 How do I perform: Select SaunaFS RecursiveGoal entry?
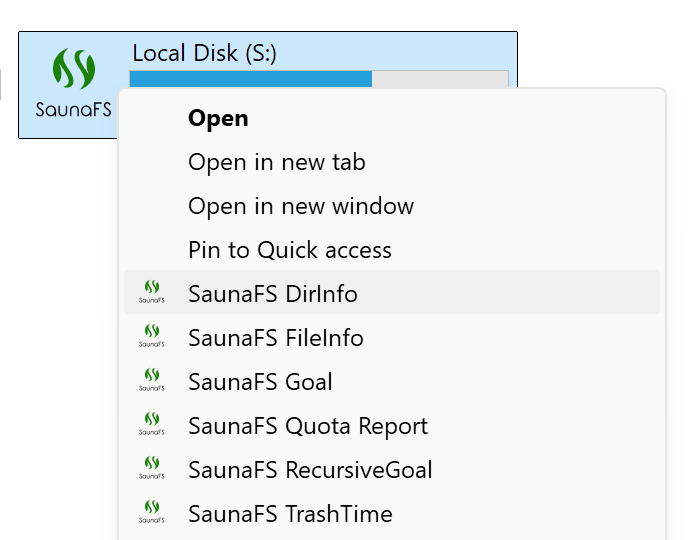[392, 469]
